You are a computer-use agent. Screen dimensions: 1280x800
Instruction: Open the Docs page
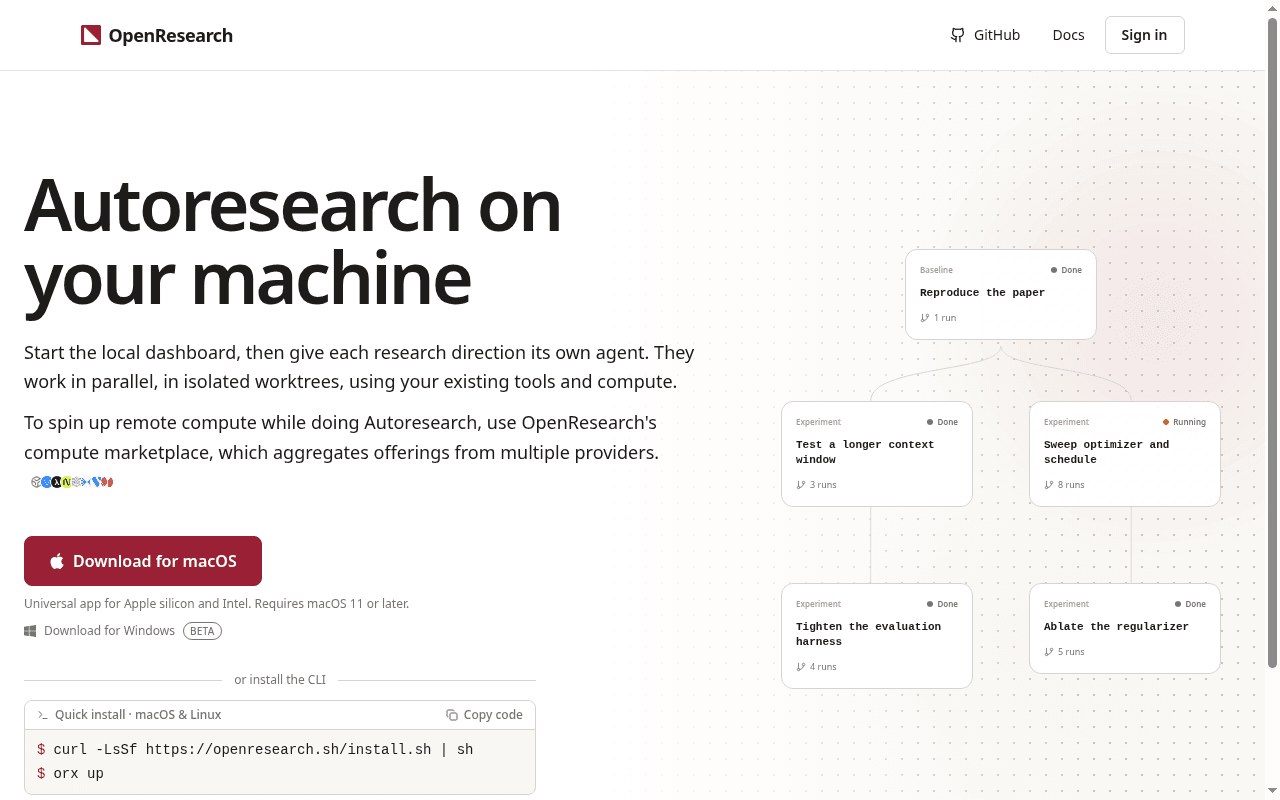pyautogui.click(x=1068, y=35)
